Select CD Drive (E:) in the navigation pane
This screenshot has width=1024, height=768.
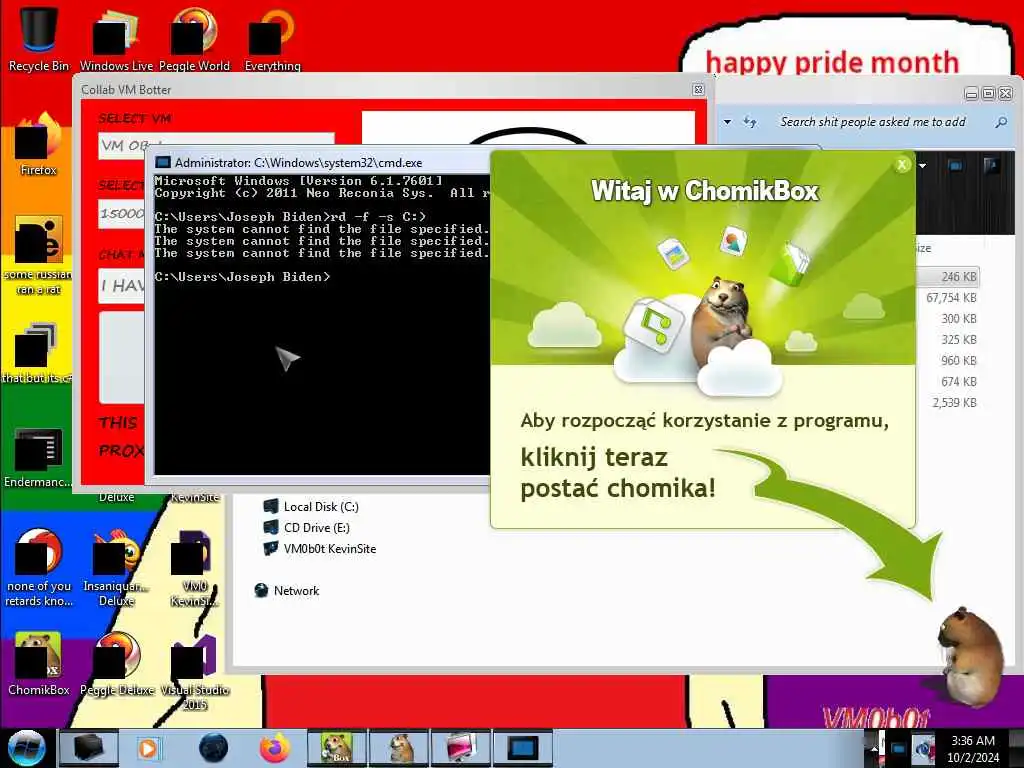307,528
